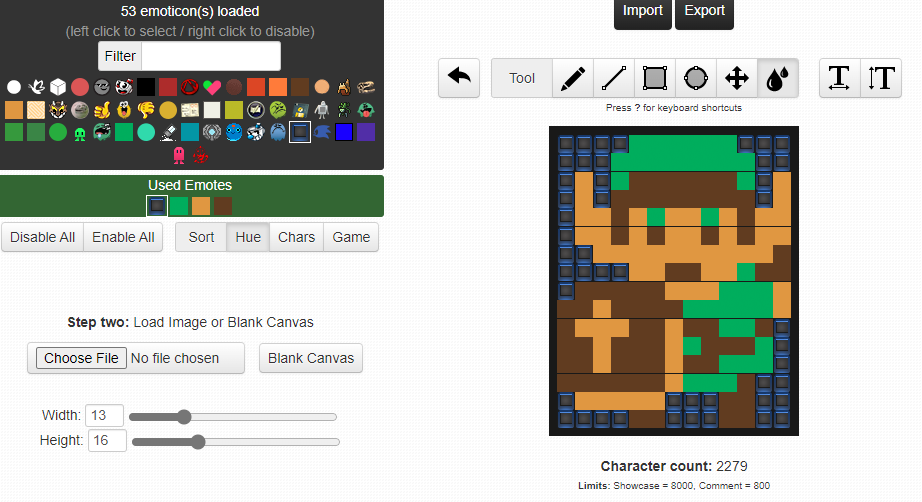This screenshot has width=922, height=502.
Task: Toggle the Sort option
Action: point(201,237)
